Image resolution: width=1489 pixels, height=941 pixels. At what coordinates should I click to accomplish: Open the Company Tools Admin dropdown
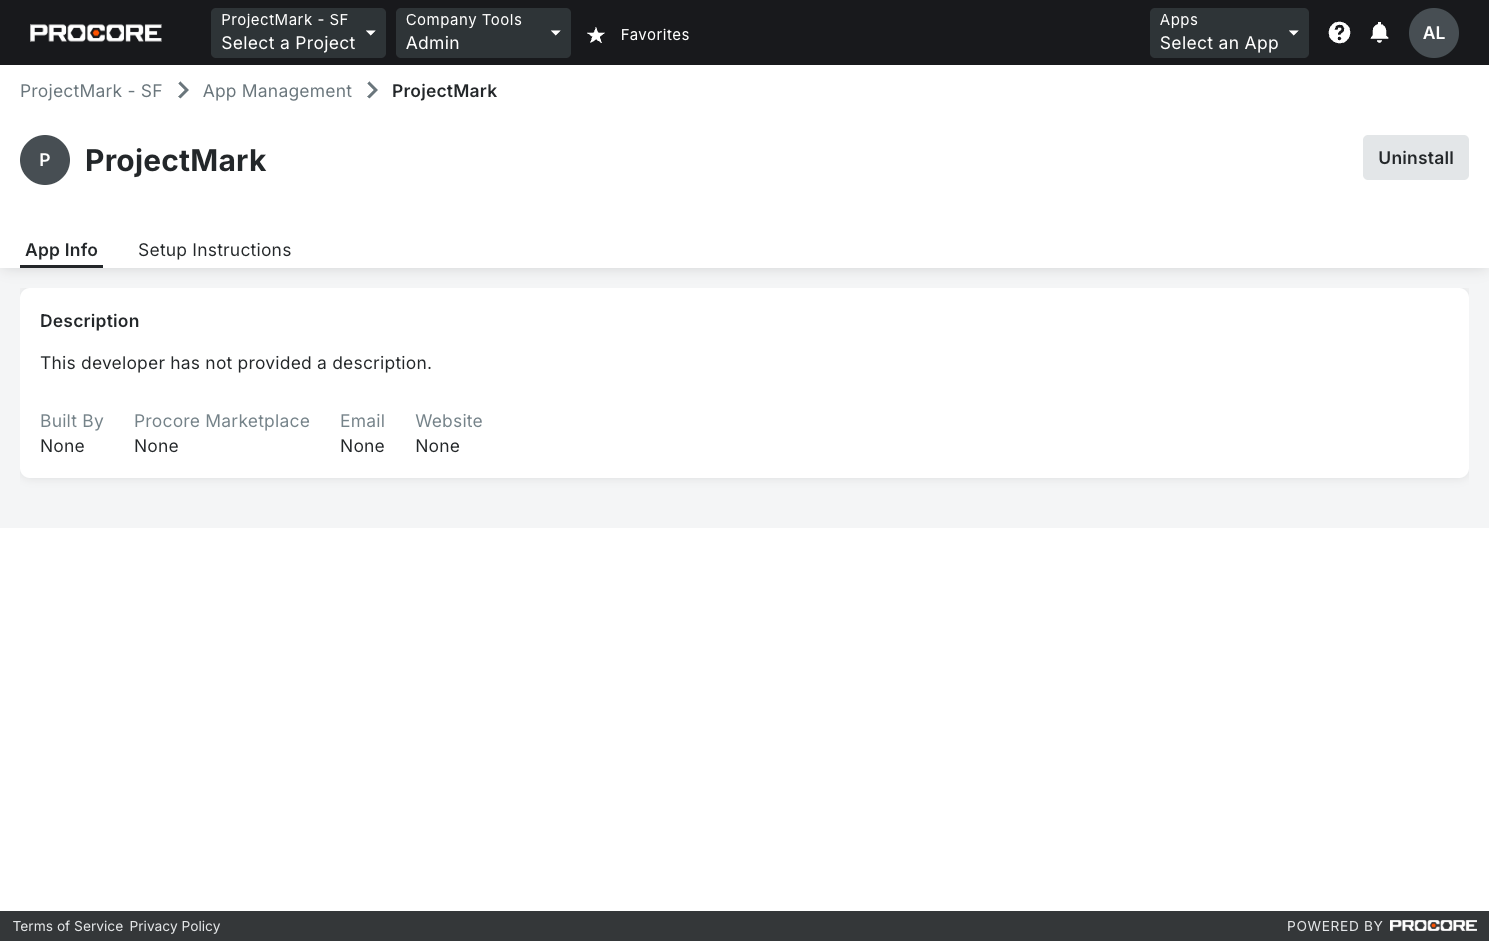pyautogui.click(x=483, y=33)
